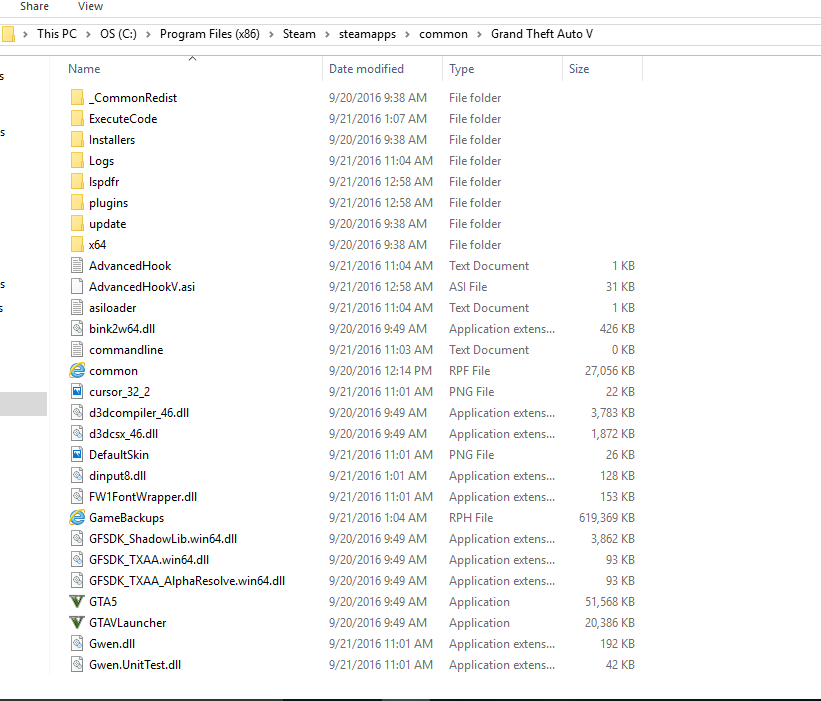Expand chevron after Steam breadcrumb
Viewport: 821px width, 701px height.
[x=327, y=35]
